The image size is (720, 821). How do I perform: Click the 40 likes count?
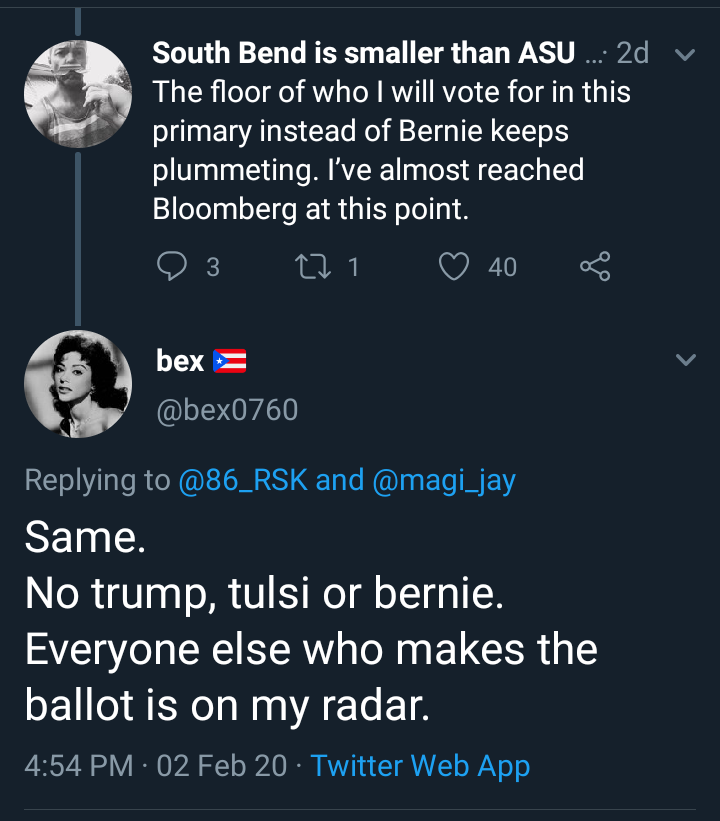tap(502, 266)
